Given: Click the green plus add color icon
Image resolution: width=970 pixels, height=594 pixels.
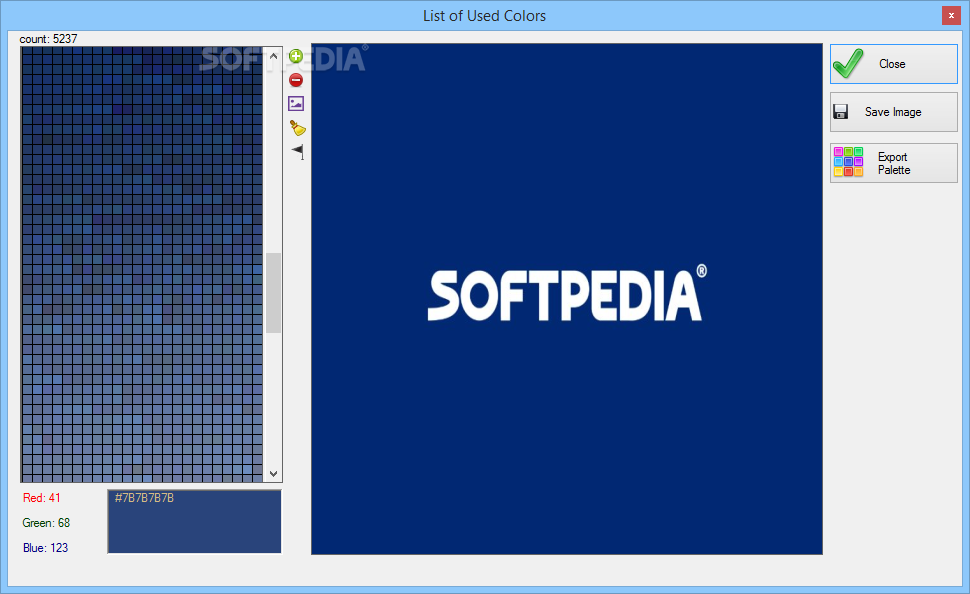Looking at the screenshot, I should pos(296,56).
